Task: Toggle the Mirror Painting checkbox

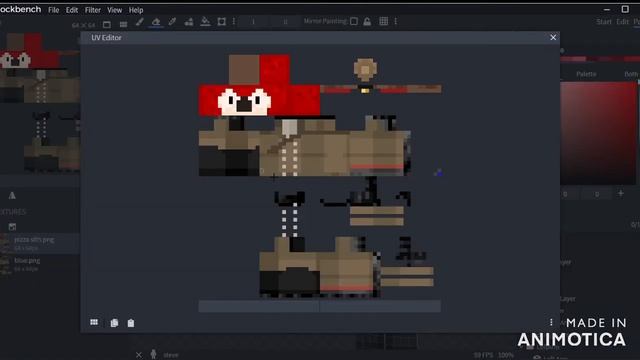Action: [354, 21]
